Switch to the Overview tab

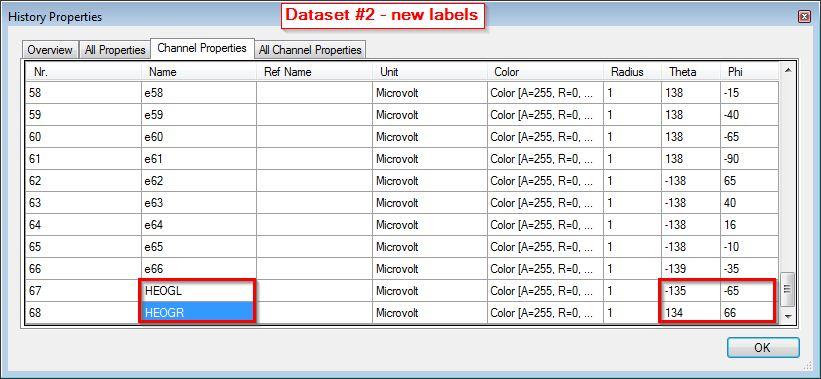[x=50, y=50]
